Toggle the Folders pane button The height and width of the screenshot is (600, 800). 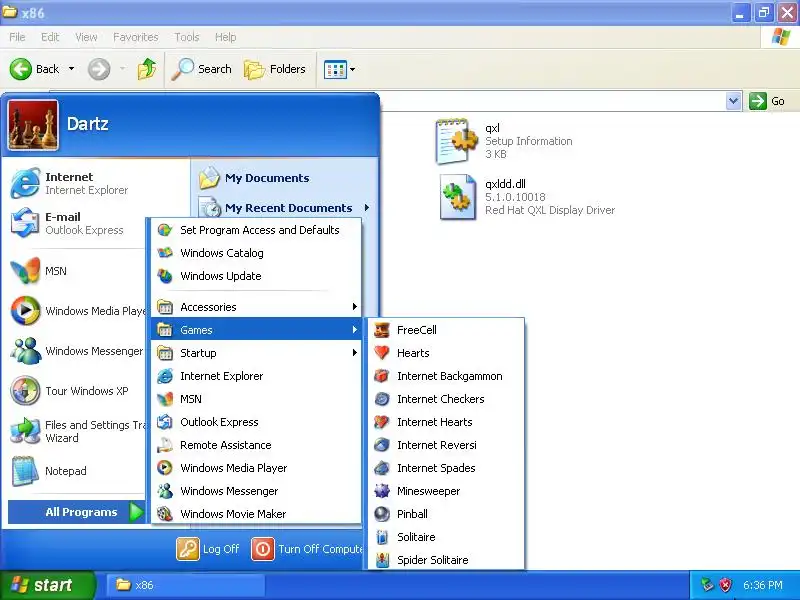pos(274,69)
